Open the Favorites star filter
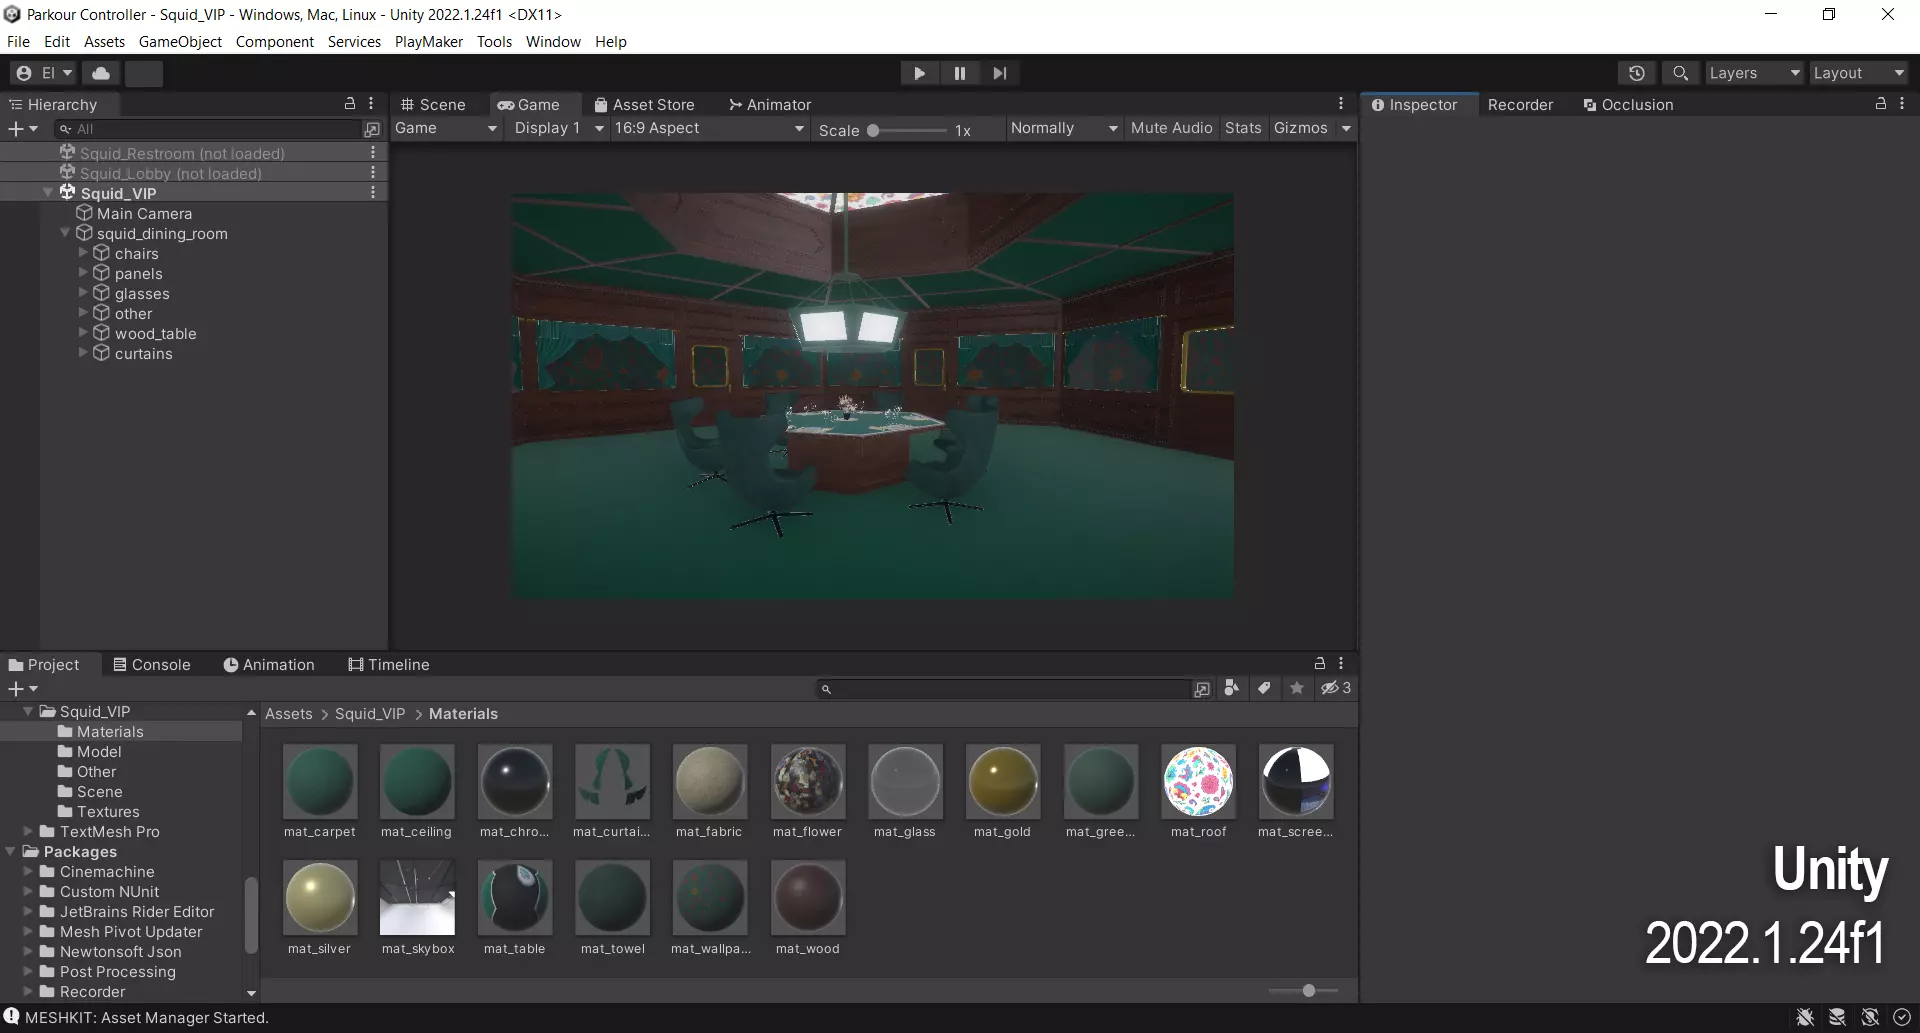1920x1033 pixels. pos(1297,688)
